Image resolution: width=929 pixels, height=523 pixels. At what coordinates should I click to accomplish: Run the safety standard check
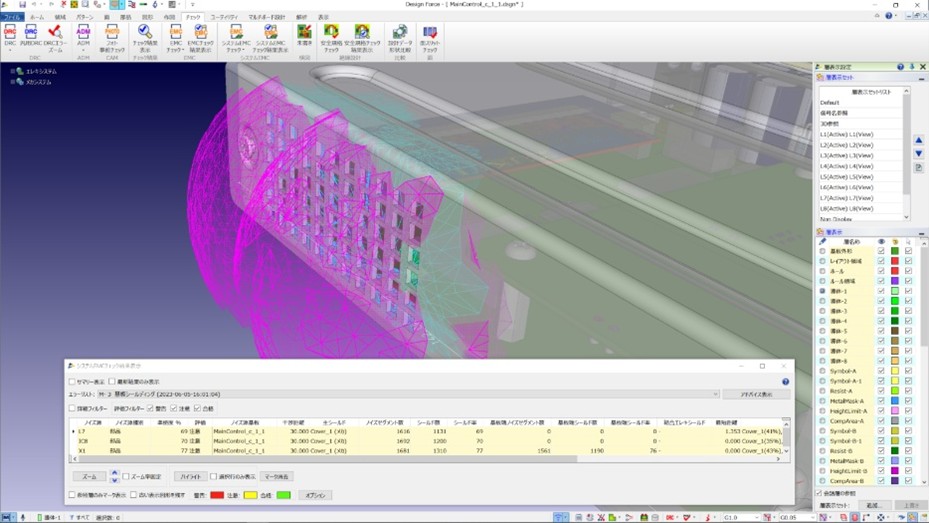click(331, 34)
